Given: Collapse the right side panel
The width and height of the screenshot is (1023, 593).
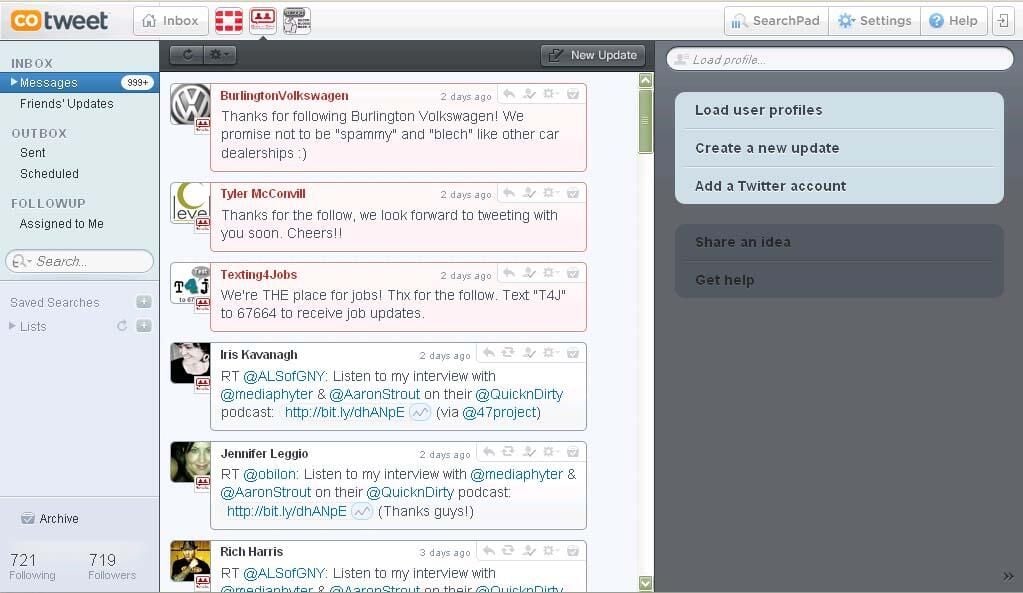Looking at the screenshot, I should 1009,576.
